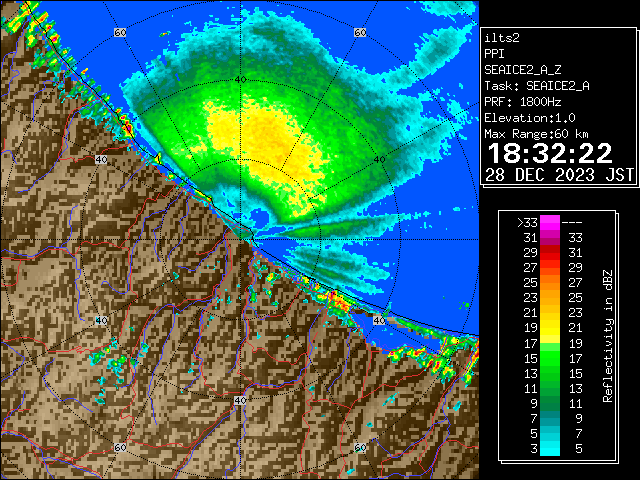Click the '---' legend label

572,223
